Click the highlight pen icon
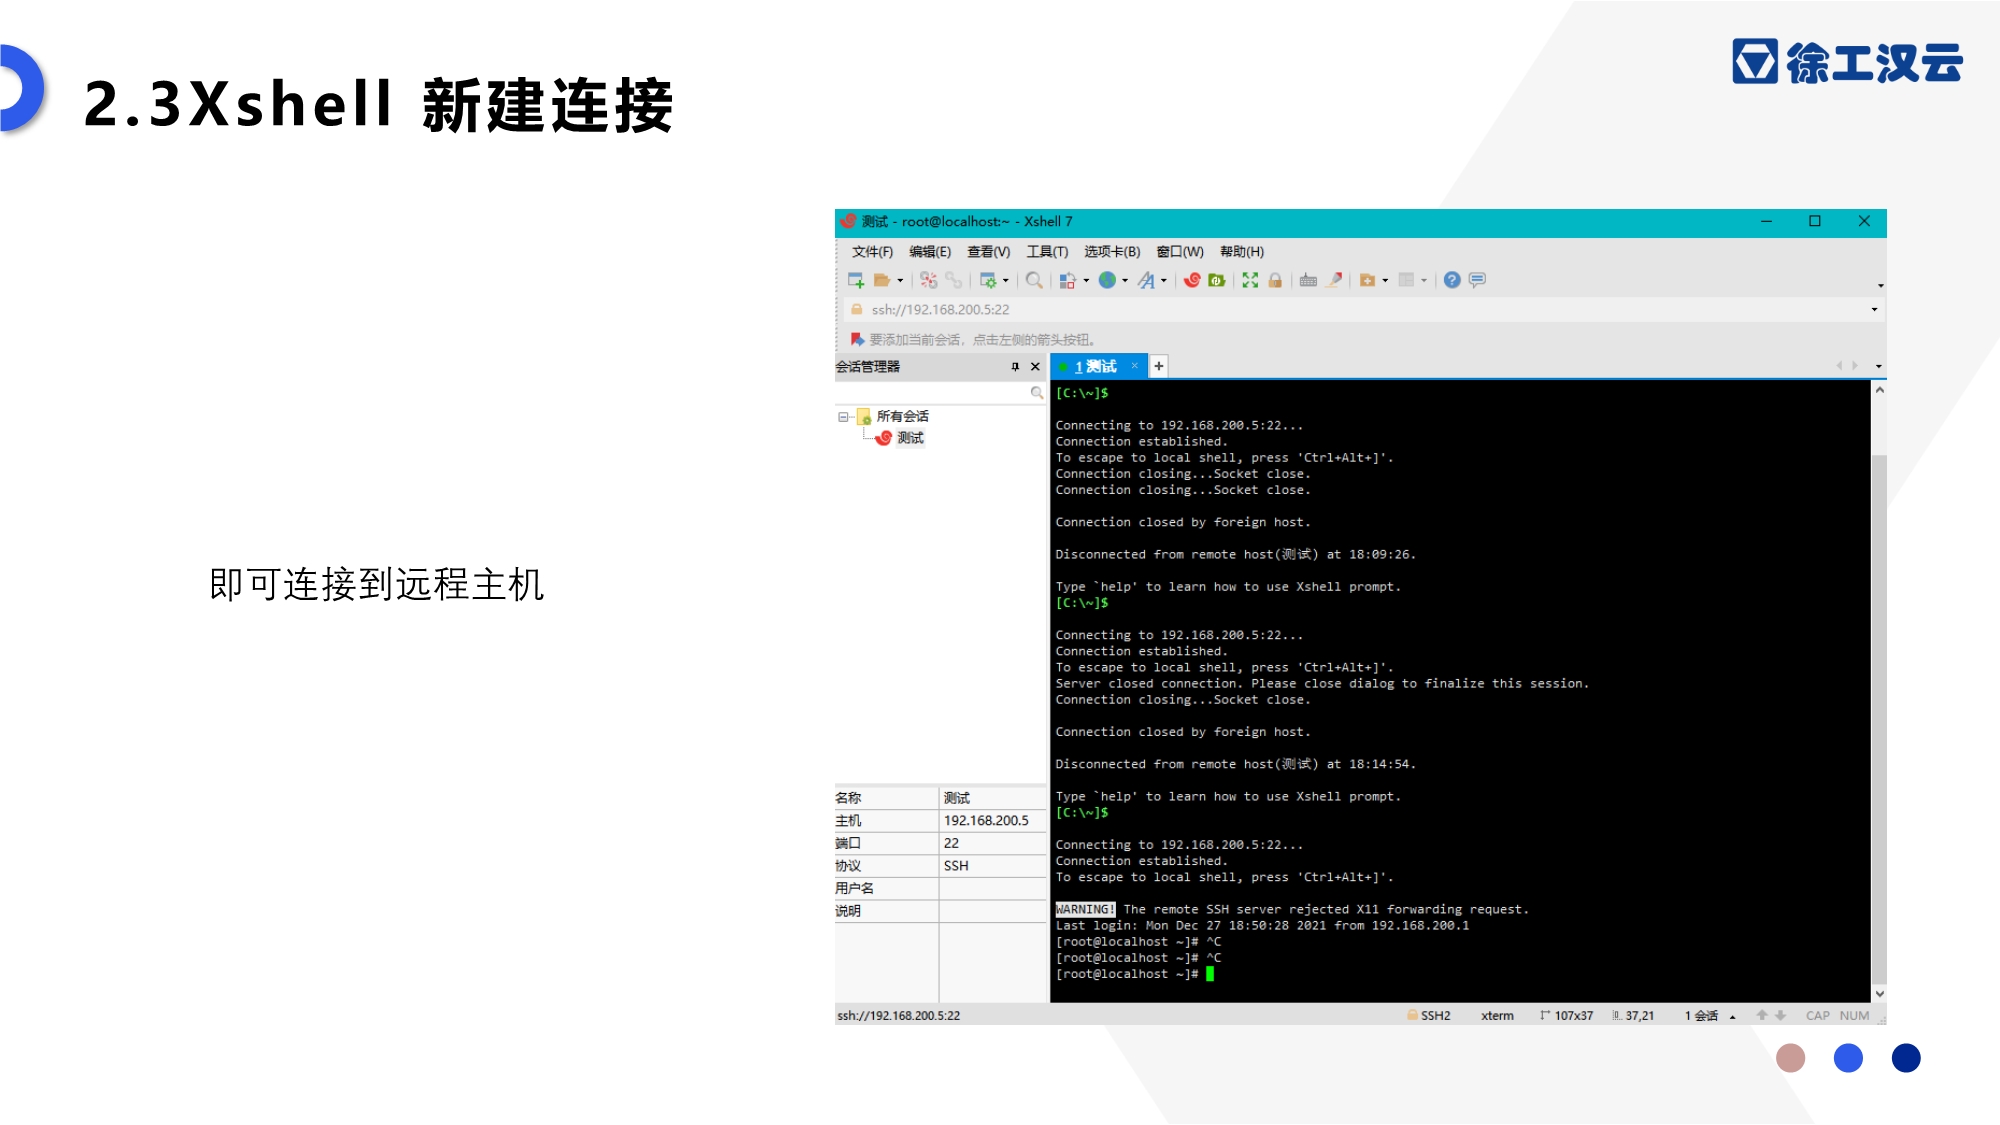 (x=1334, y=280)
